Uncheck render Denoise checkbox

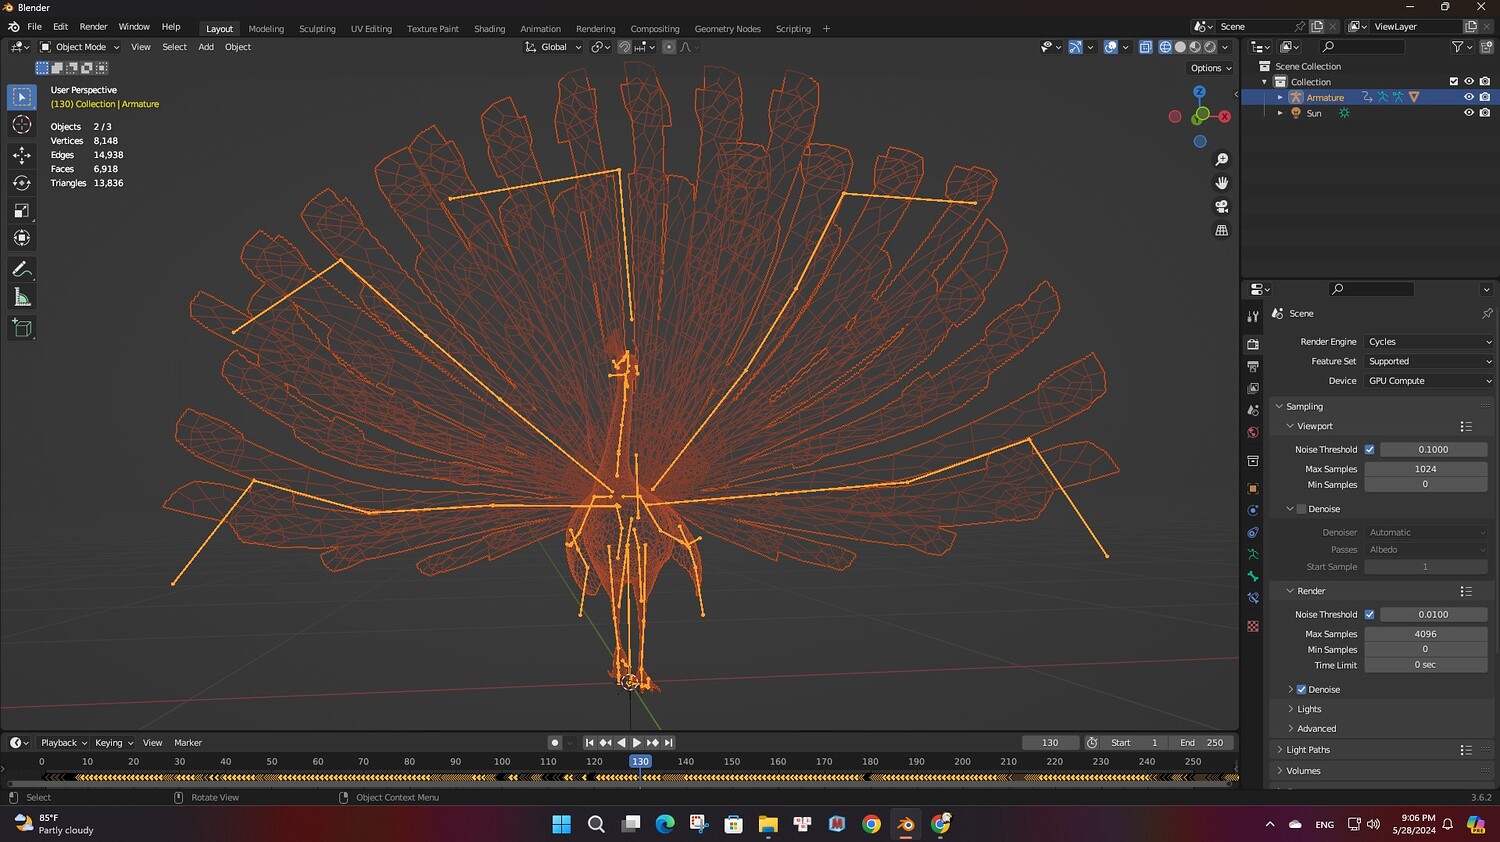[x=1301, y=690]
